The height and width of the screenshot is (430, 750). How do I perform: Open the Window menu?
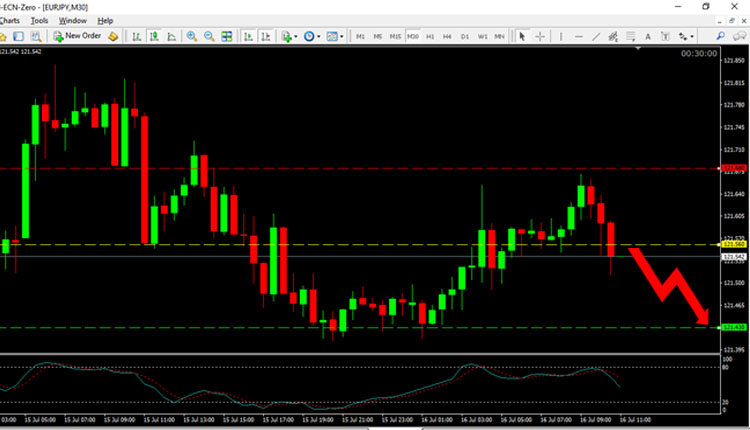pos(73,20)
